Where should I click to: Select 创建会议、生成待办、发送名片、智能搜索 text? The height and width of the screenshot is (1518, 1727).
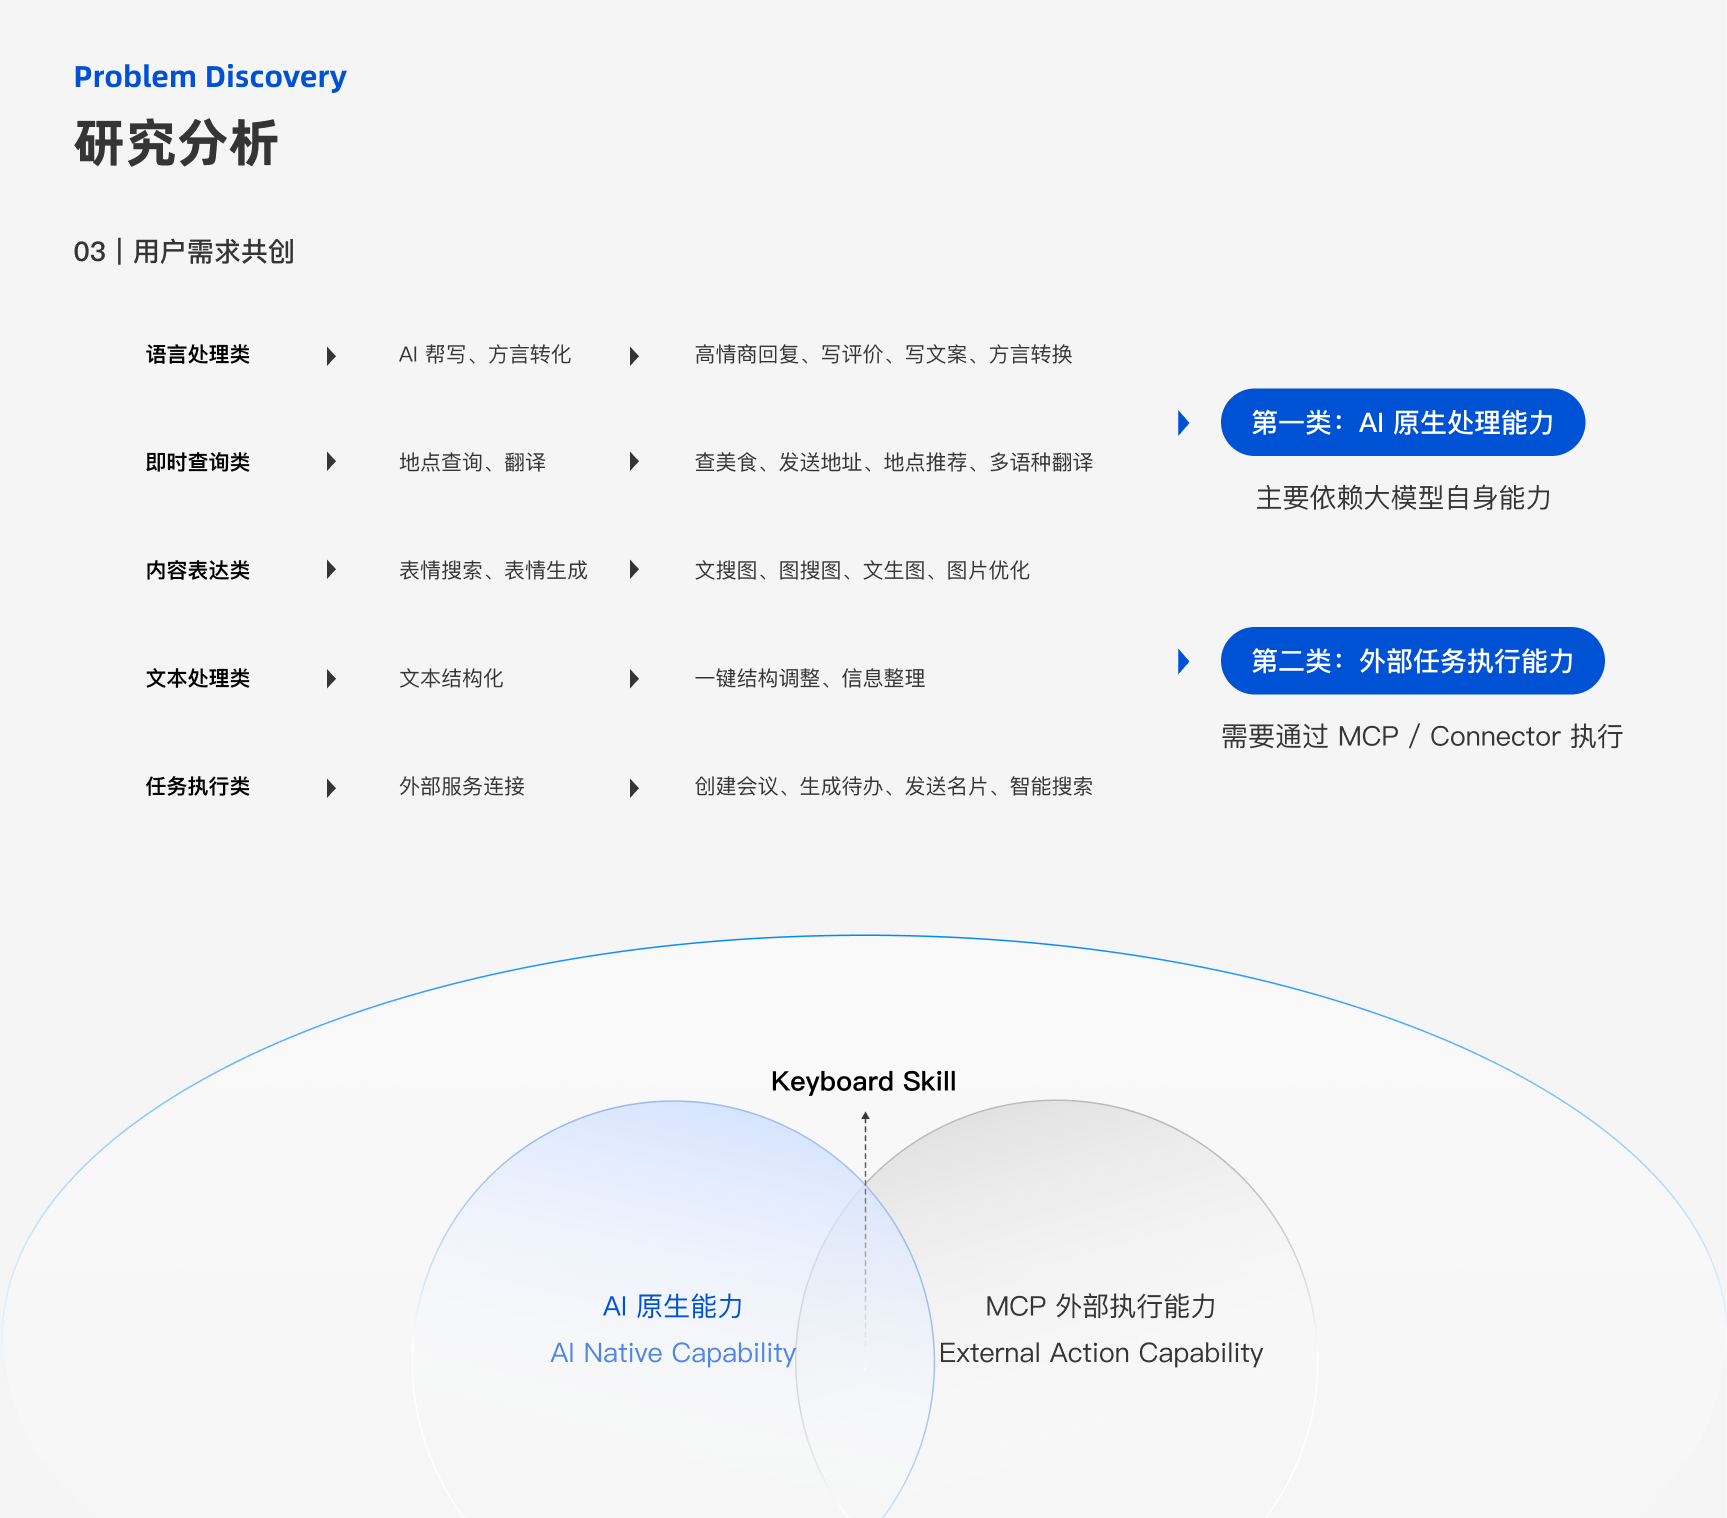pos(894,786)
